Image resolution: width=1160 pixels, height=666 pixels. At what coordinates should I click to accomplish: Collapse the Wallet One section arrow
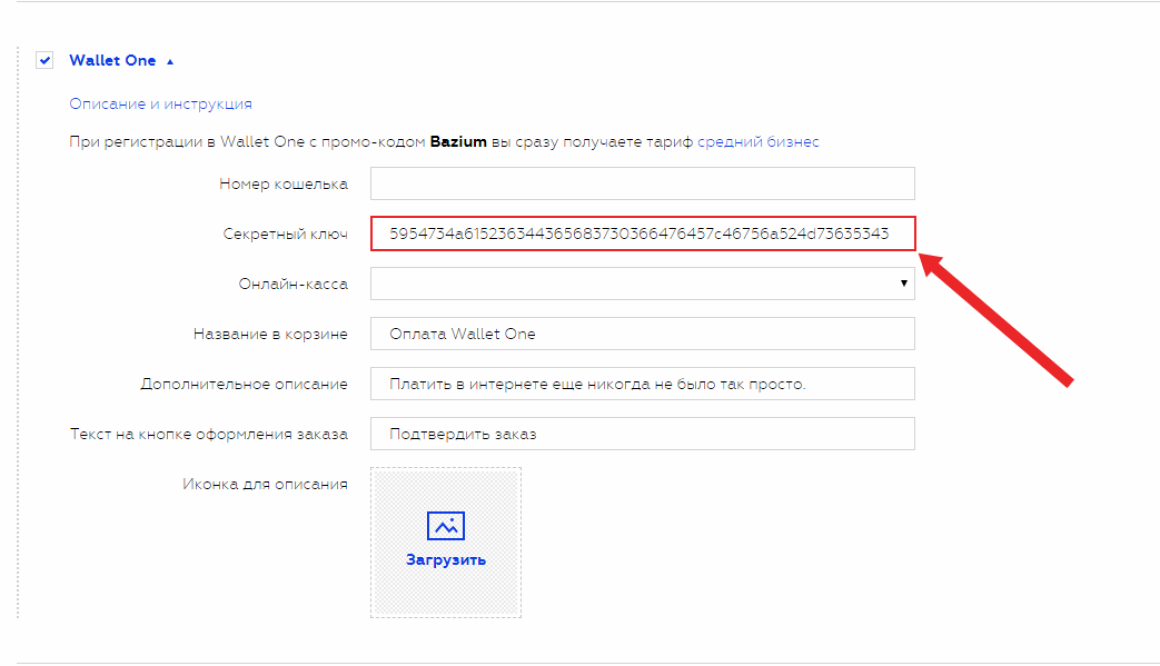(170, 61)
